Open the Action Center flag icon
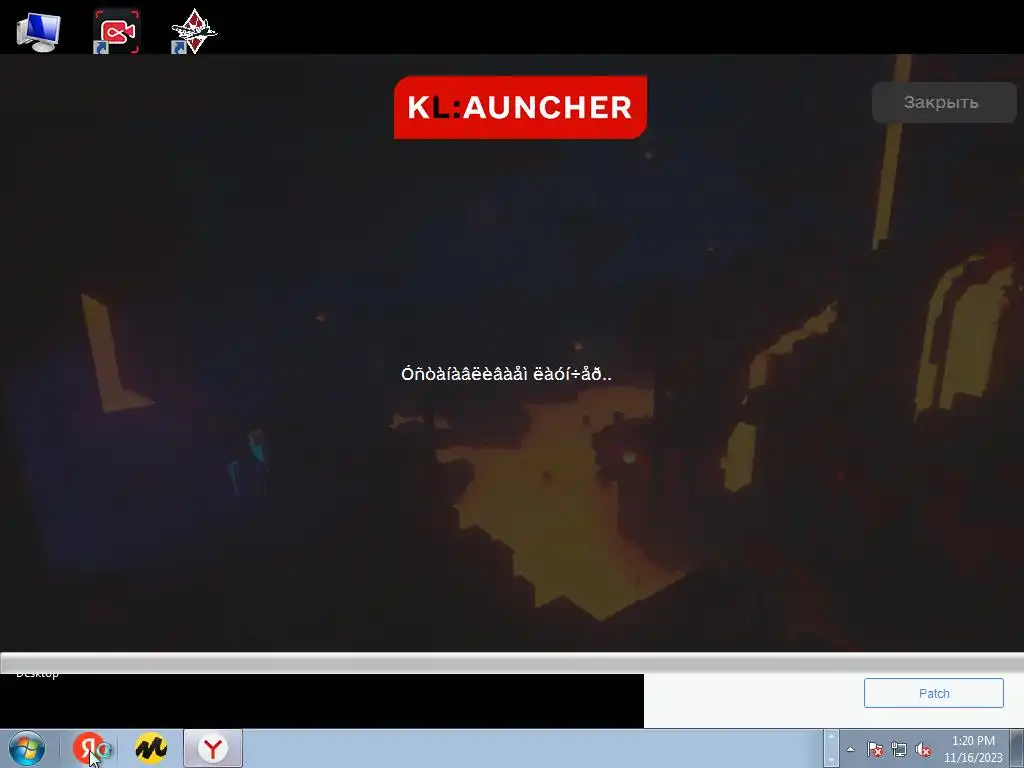Image resolution: width=1024 pixels, height=768 pixels. point(874,749)
